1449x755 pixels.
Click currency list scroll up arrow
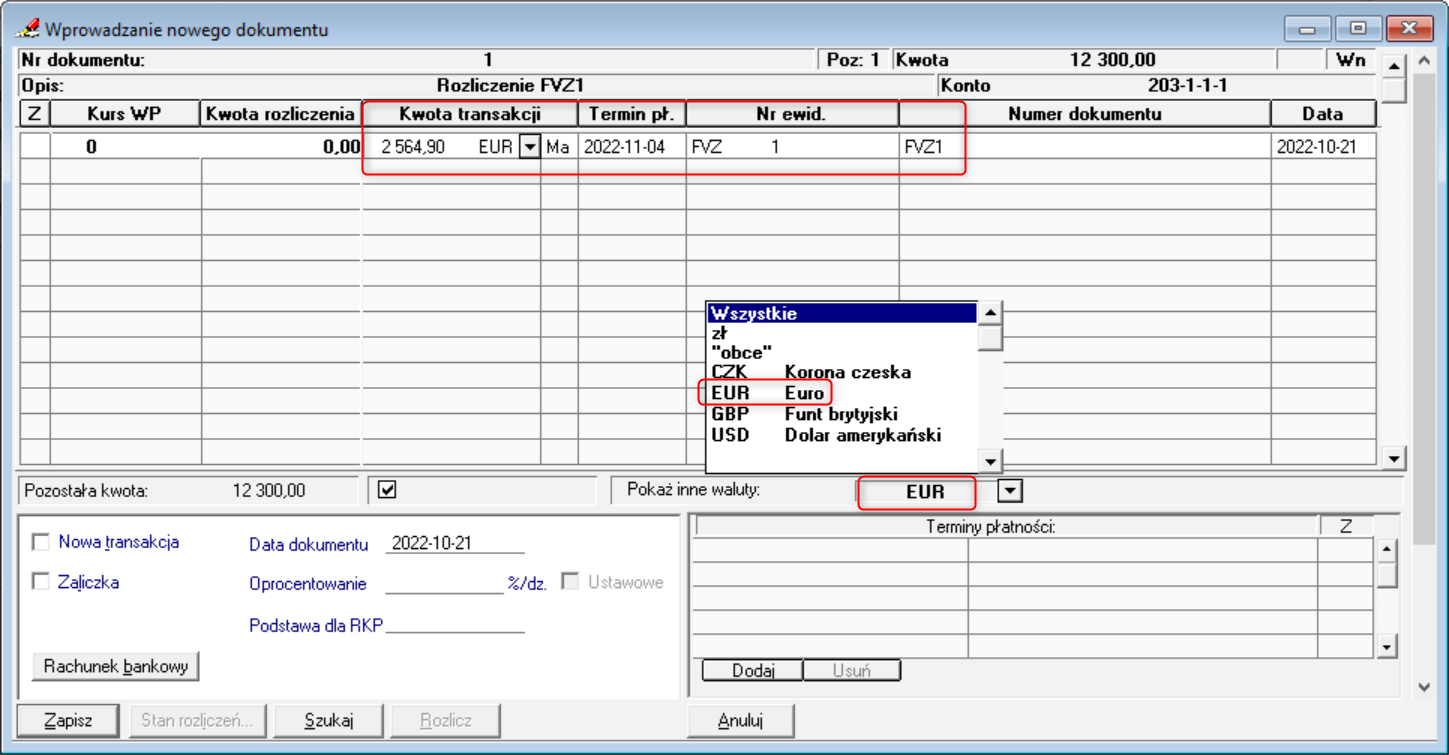coord(990,314)
